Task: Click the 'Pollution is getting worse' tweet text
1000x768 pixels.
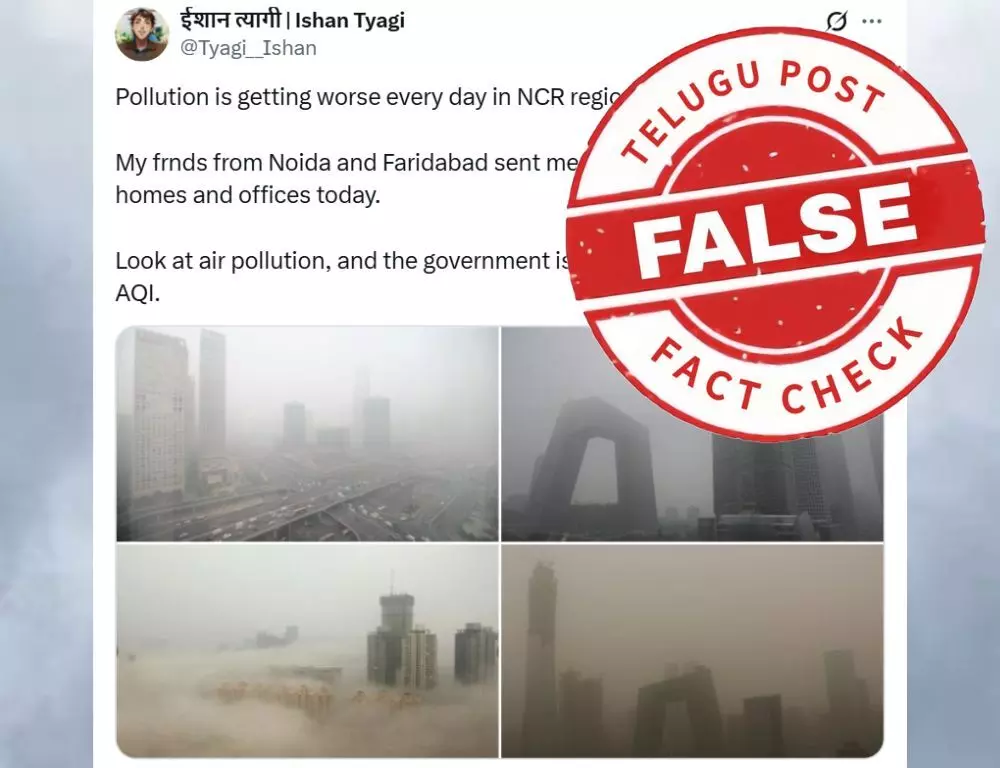Action: pyautogui.click(x=367, y=97)
